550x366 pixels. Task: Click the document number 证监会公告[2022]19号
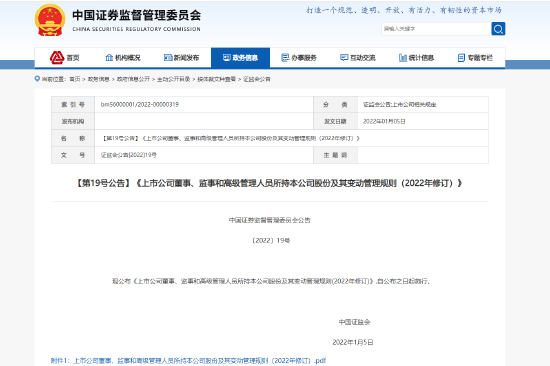tap(129, 155)
